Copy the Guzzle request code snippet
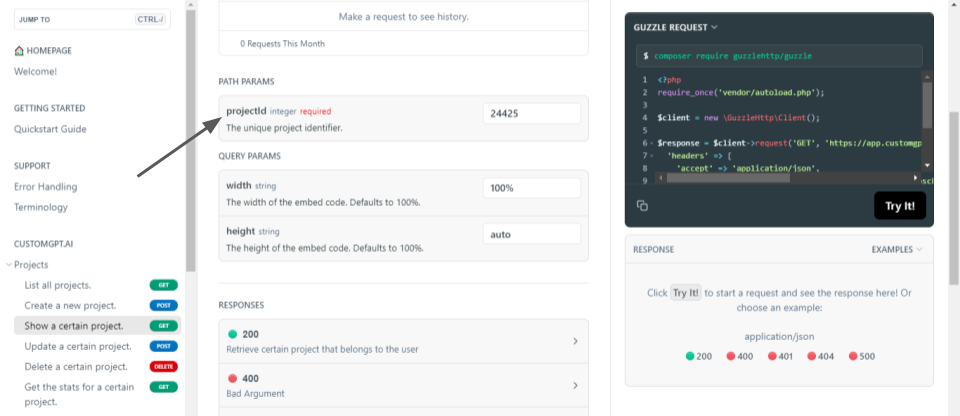Screen dimensions: 960x416 [x=642, y=206]
